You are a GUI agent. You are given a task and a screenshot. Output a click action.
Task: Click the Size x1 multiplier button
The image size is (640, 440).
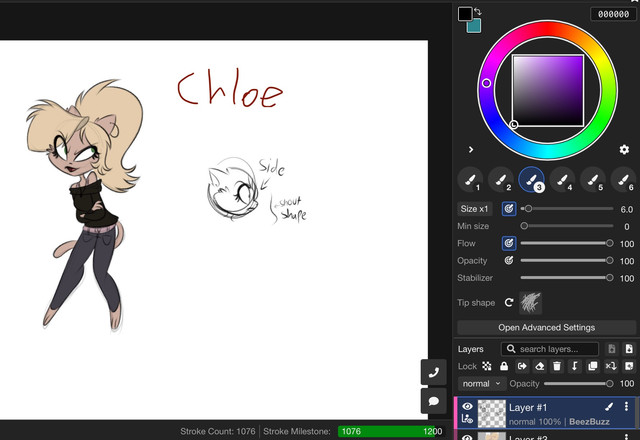474,209
